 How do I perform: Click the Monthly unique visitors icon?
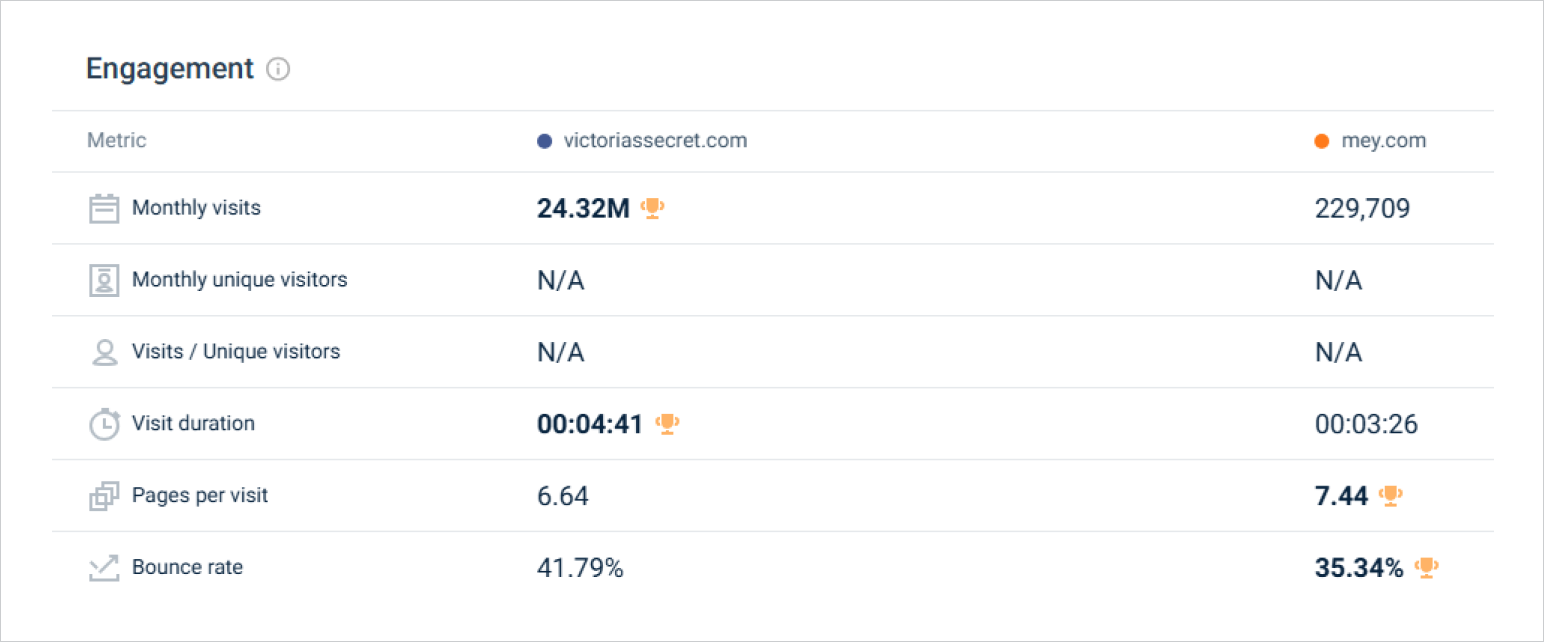(104, 280)
